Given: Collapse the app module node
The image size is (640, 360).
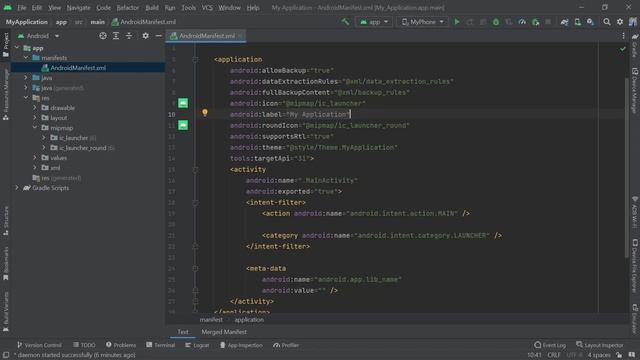Looking at the screenshot, I should pyautogui.click(x=17, y=48).
